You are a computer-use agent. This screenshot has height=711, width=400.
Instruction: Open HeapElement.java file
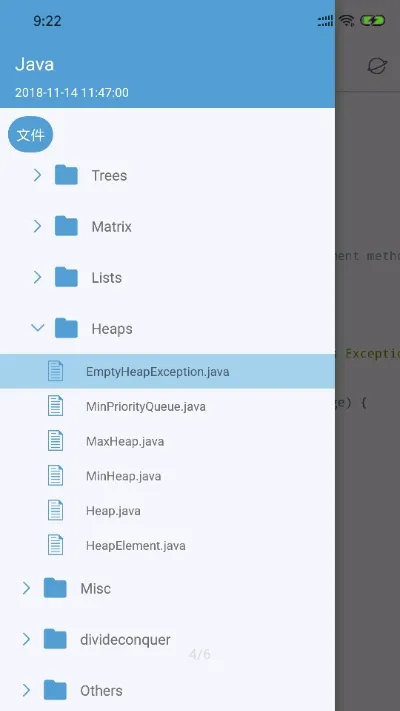[167, 545]
